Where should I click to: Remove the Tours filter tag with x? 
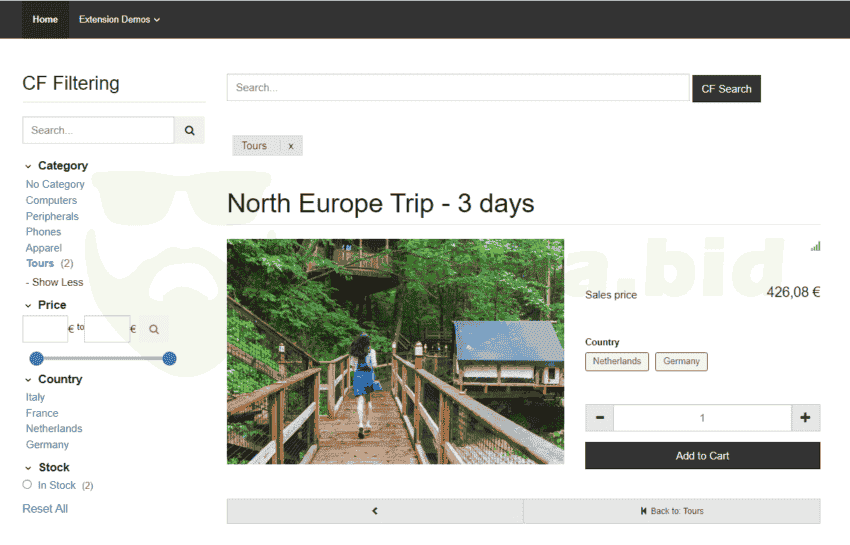291,146
